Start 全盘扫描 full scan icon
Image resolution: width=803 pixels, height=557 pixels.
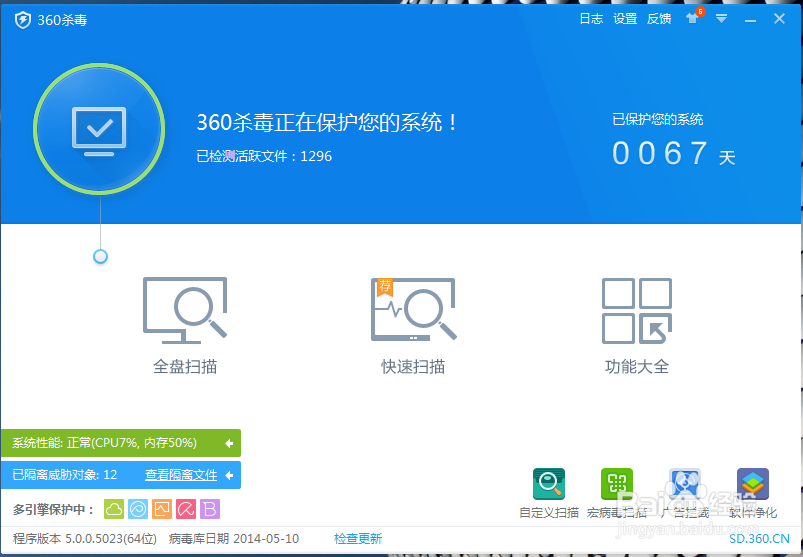click(185, 310)
